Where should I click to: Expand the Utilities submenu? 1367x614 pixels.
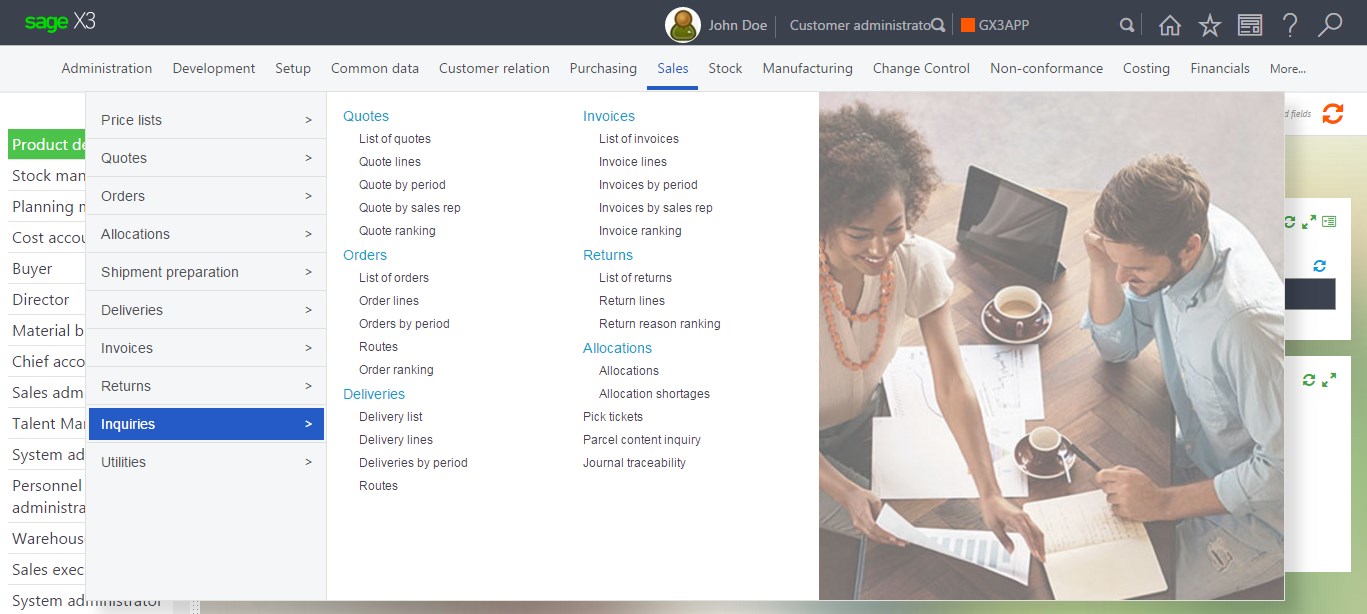206,462
